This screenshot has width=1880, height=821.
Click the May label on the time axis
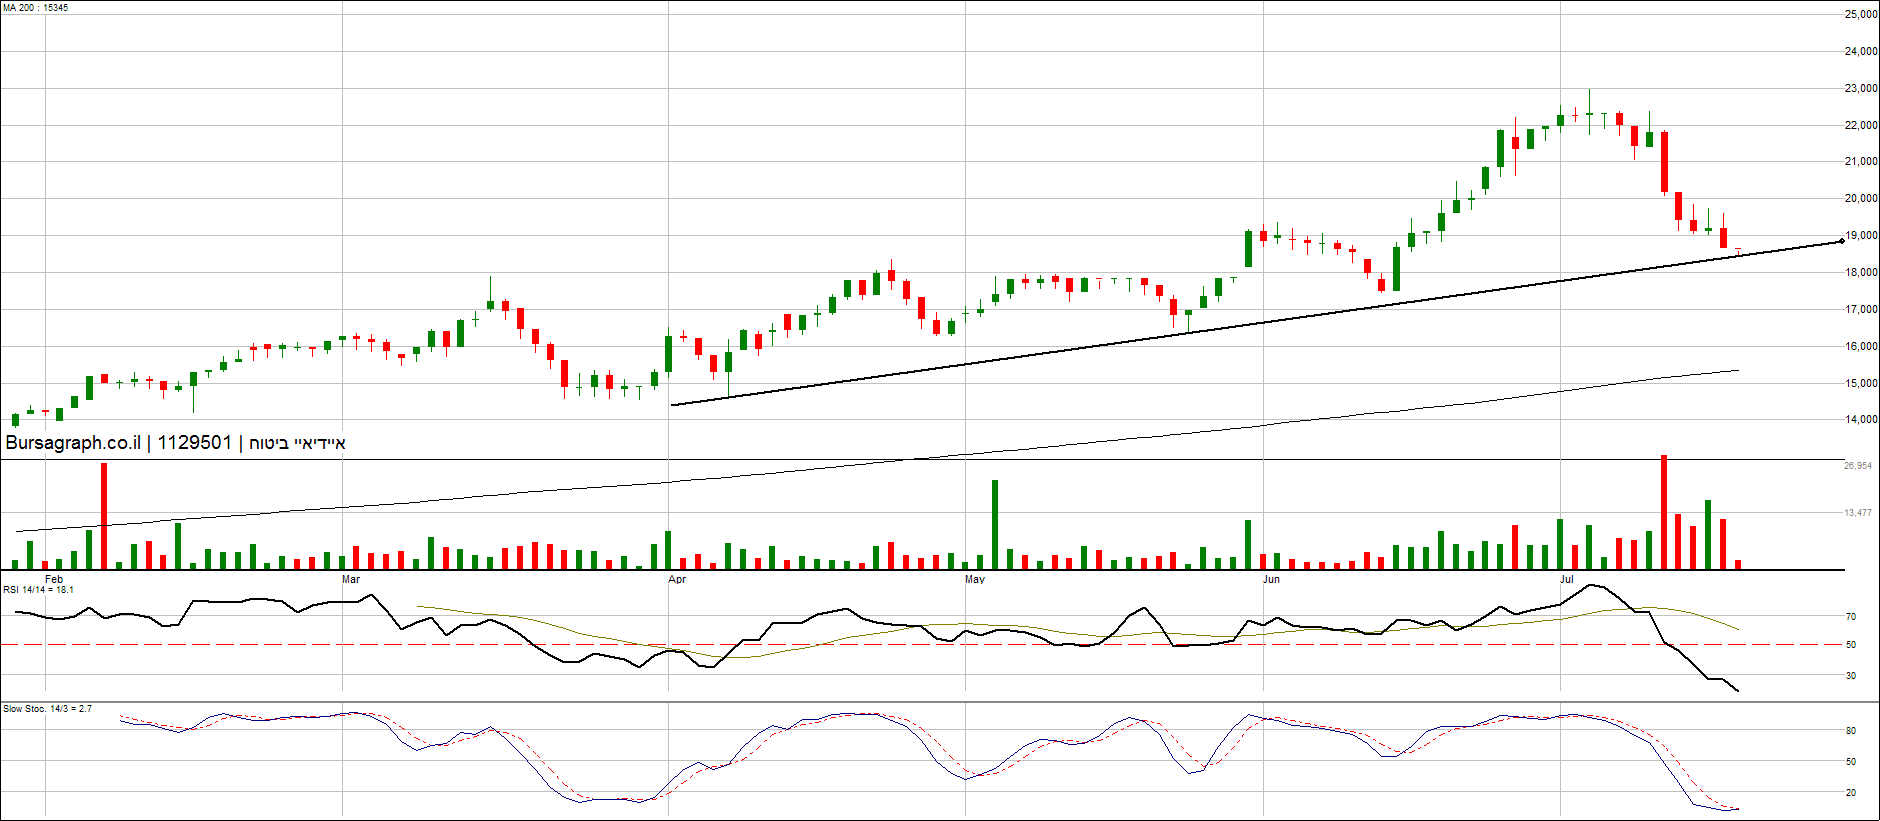point(974,580)
